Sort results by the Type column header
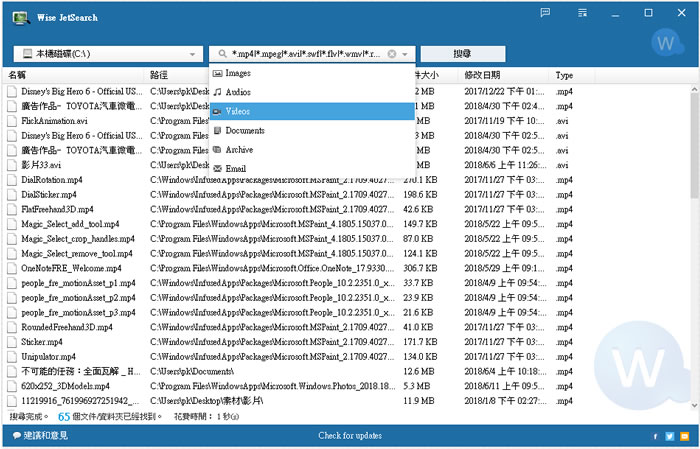 (565, 76)
